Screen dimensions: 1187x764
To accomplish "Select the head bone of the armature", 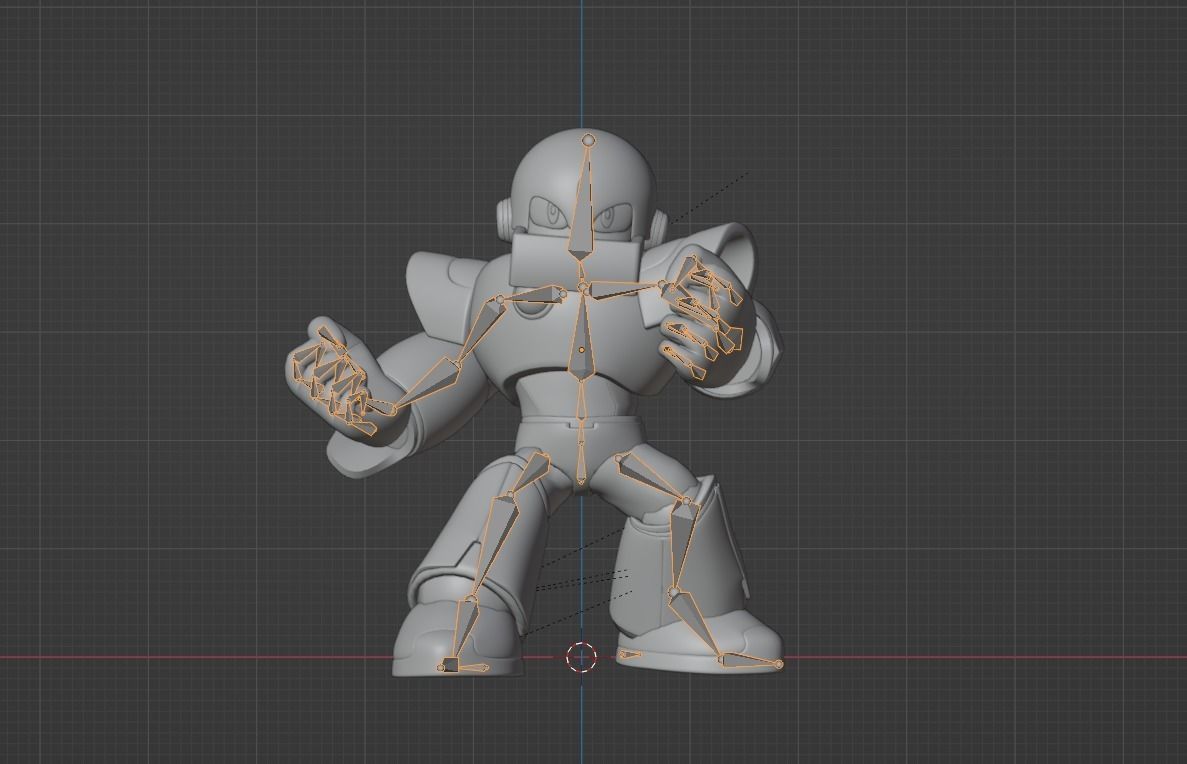I will (x=582, y=200).
